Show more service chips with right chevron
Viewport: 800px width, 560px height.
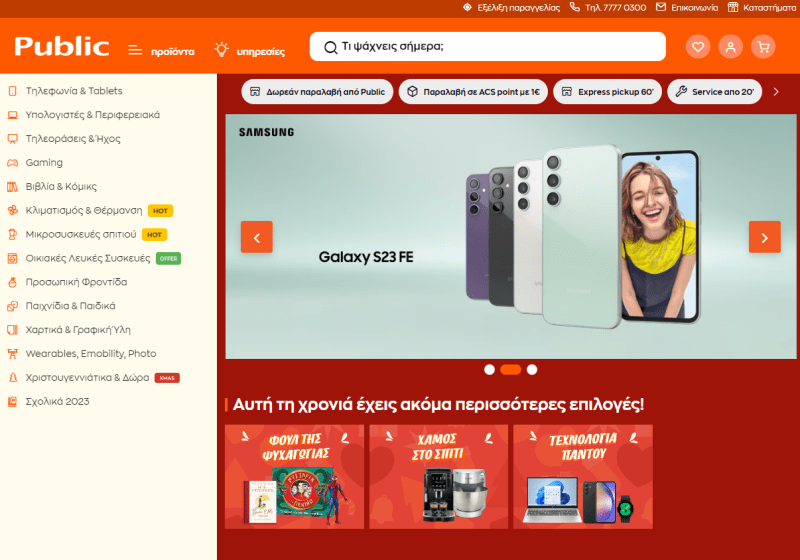pos(776,92)
